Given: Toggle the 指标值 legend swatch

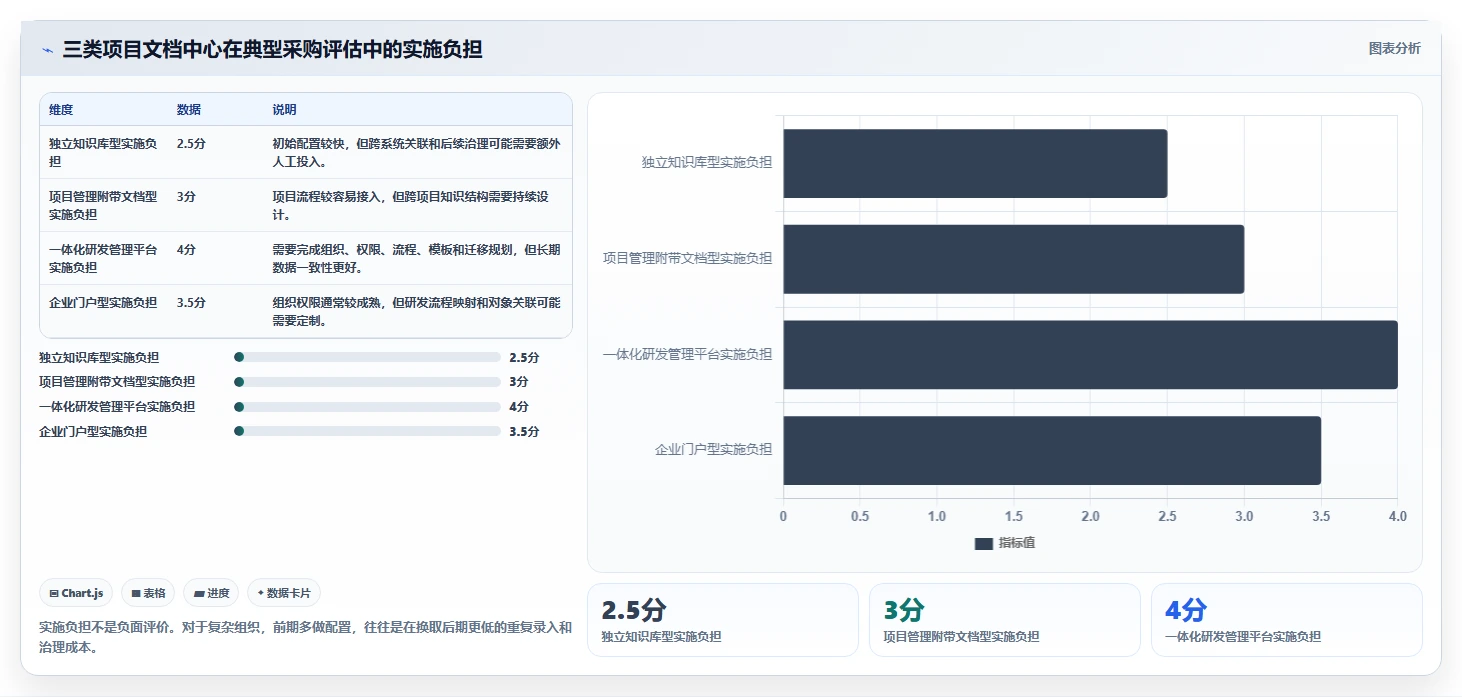Looking at the screenshot, I should point(984,543).
